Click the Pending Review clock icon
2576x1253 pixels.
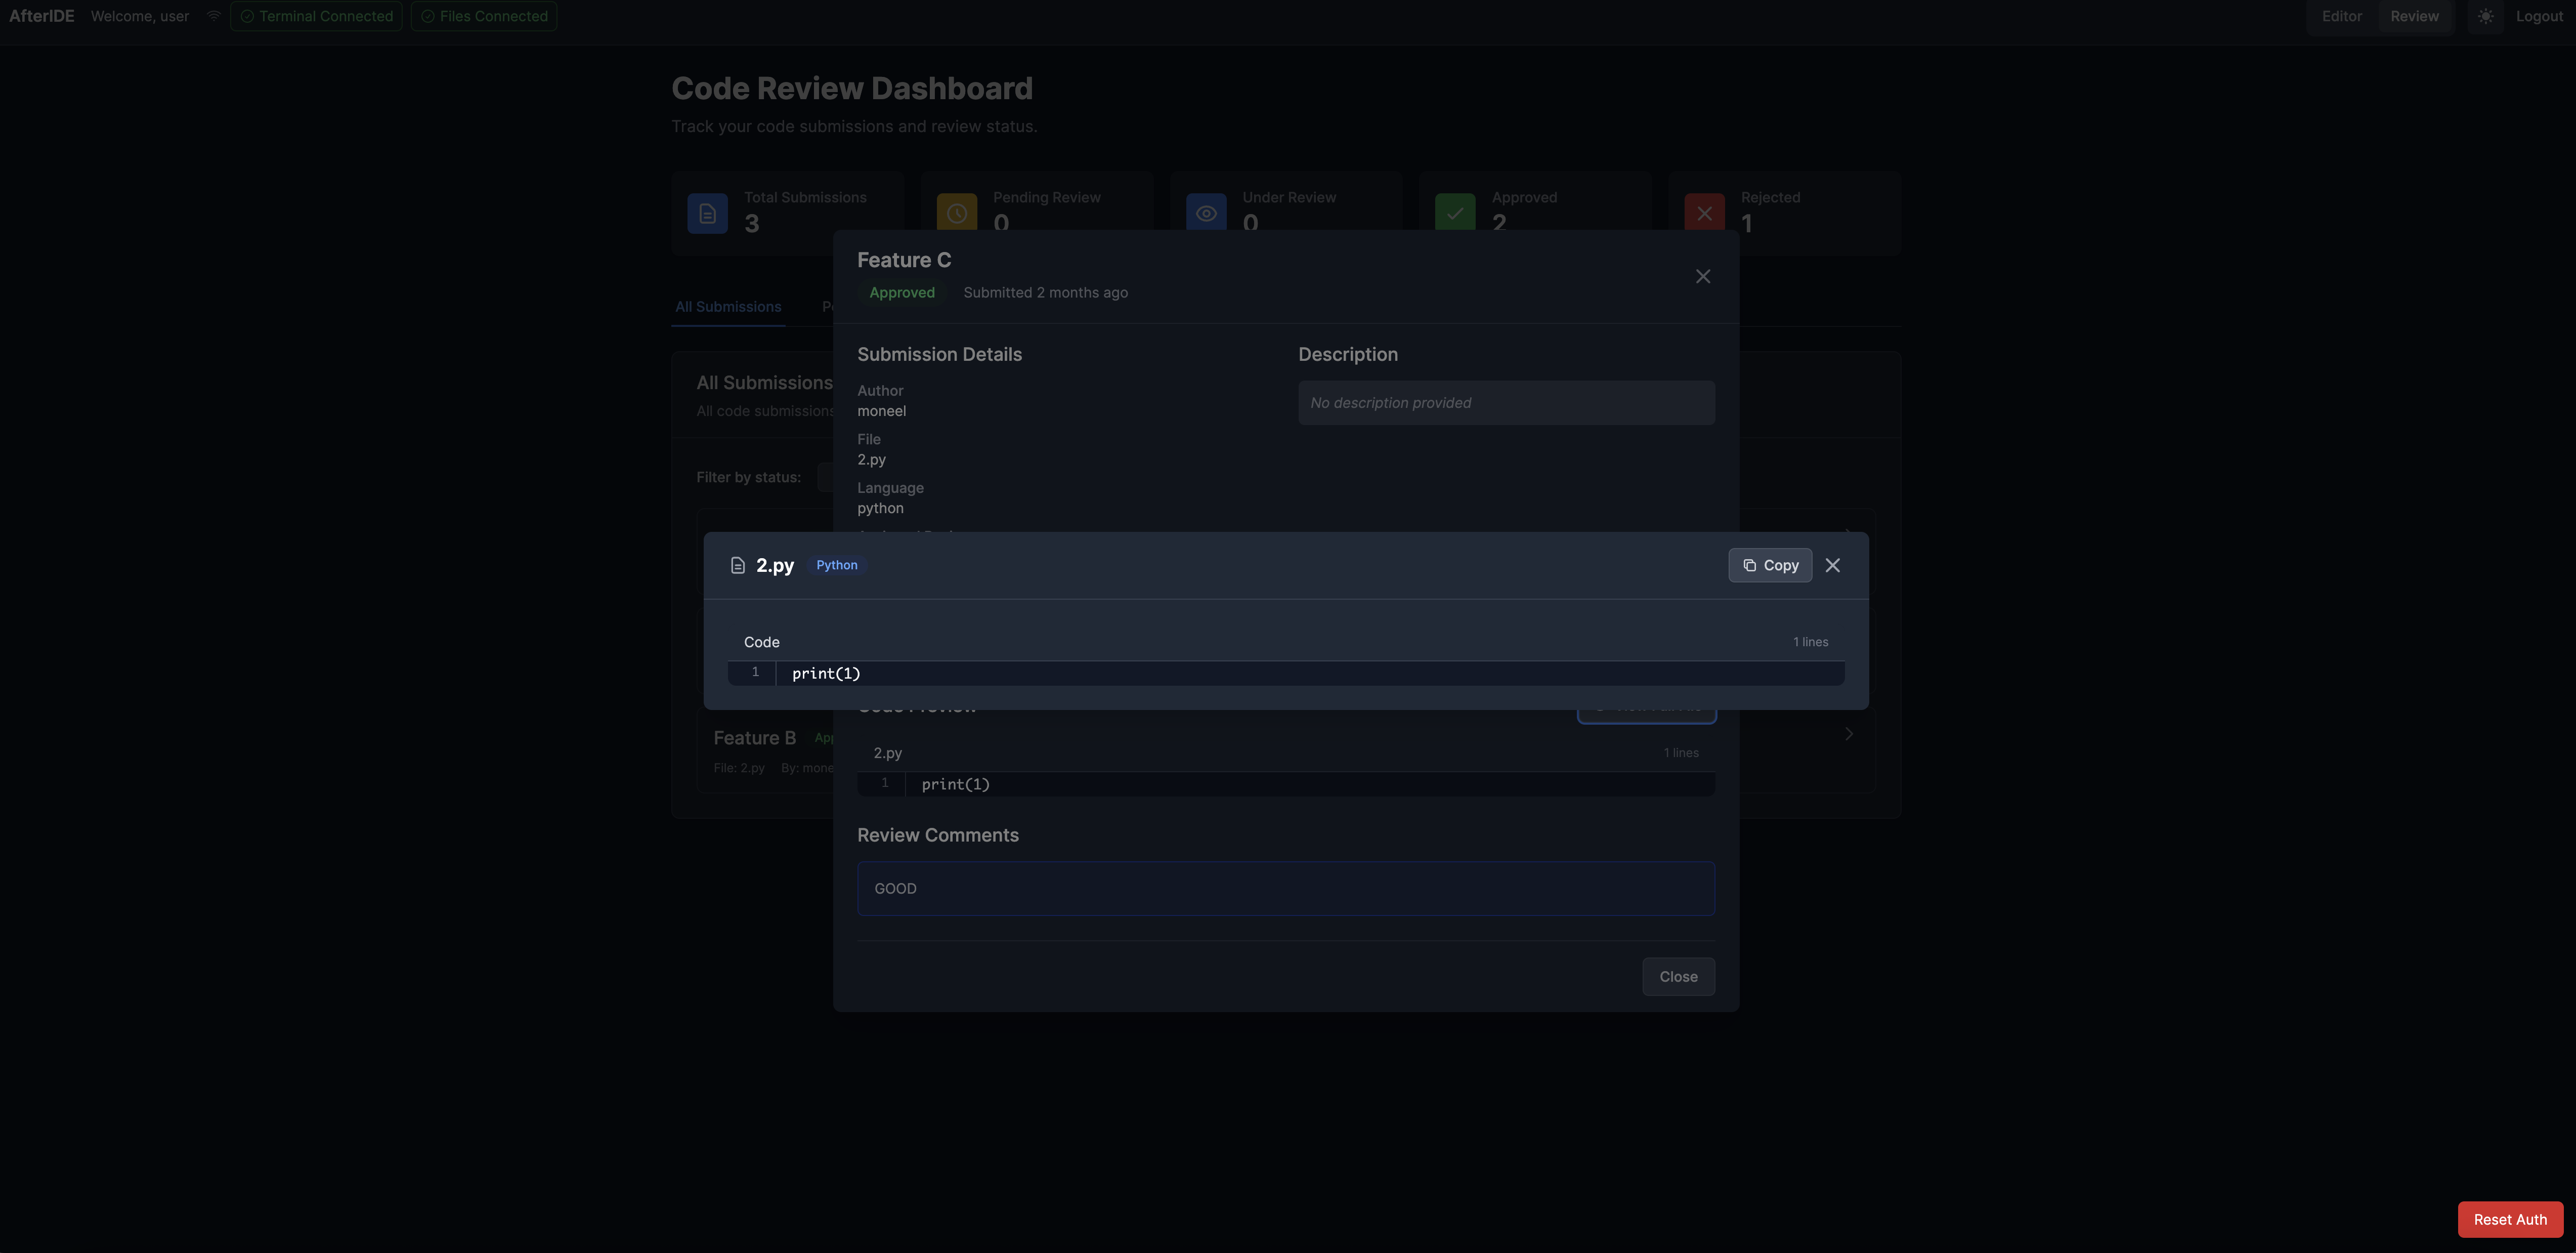tap(956, 213)
